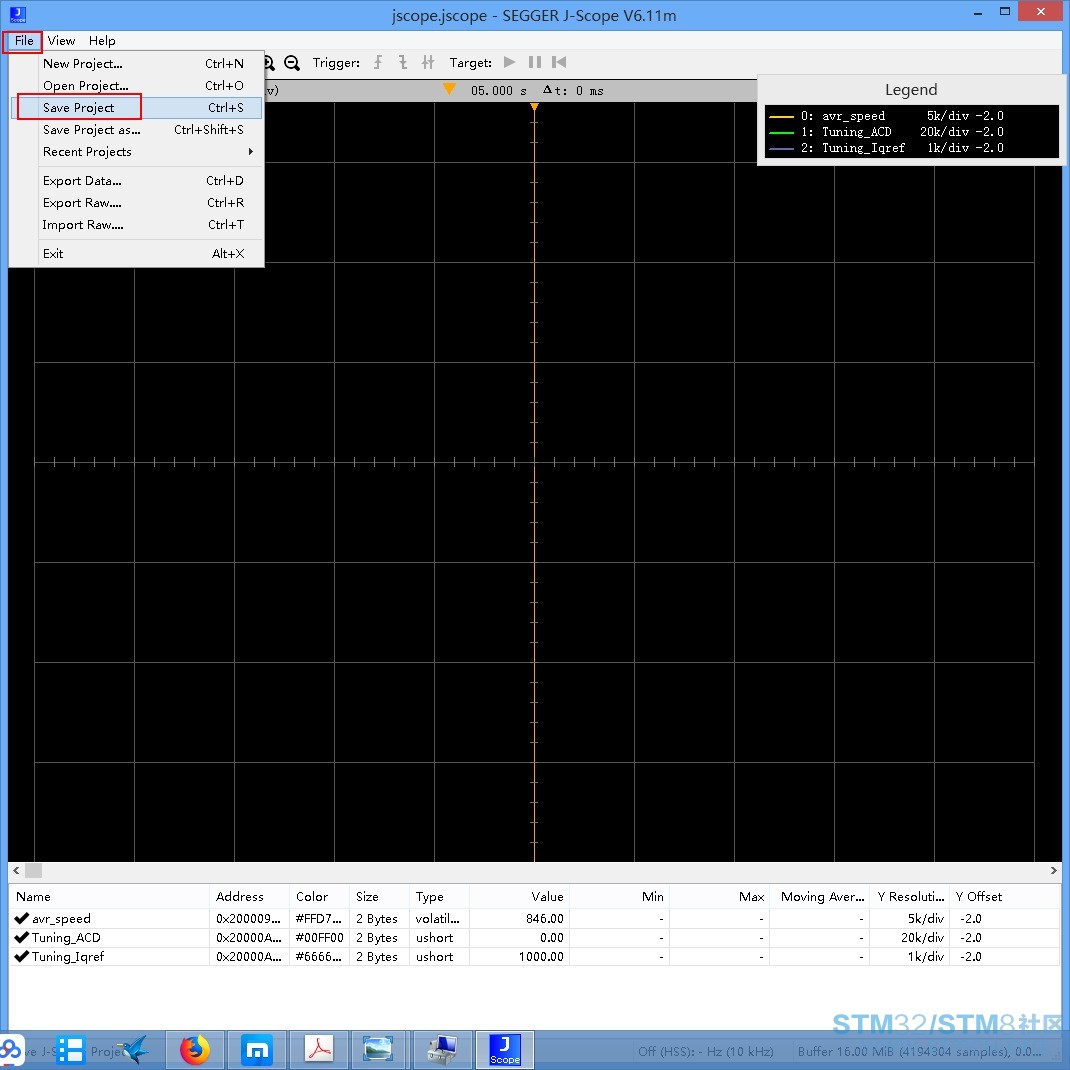Click Tuning_ACD type cell ushort
The image size is (1070, 1070).
(x=439, y=938)
